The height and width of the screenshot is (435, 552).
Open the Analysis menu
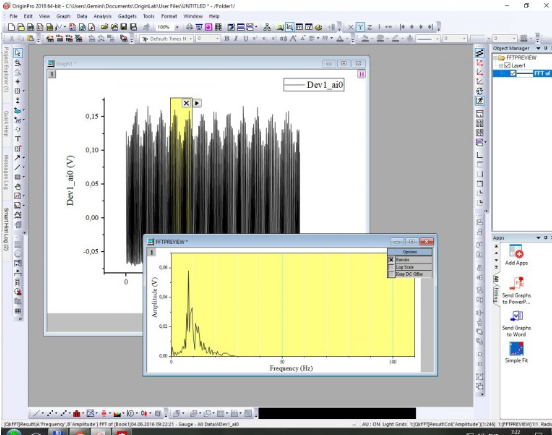coord(102,16)
